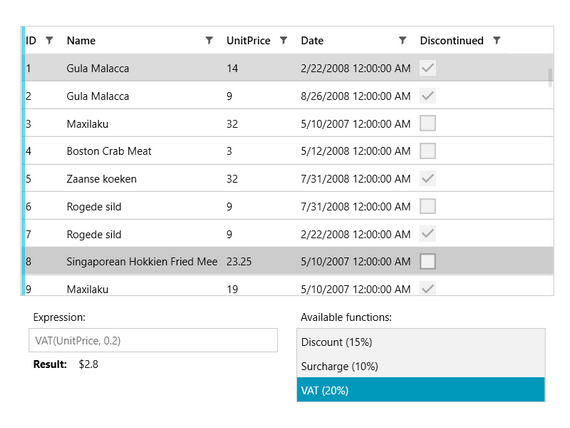Toggle Discontinued checkbox in row 9
This screenshot has width=570, height=428.
(428, 288)
